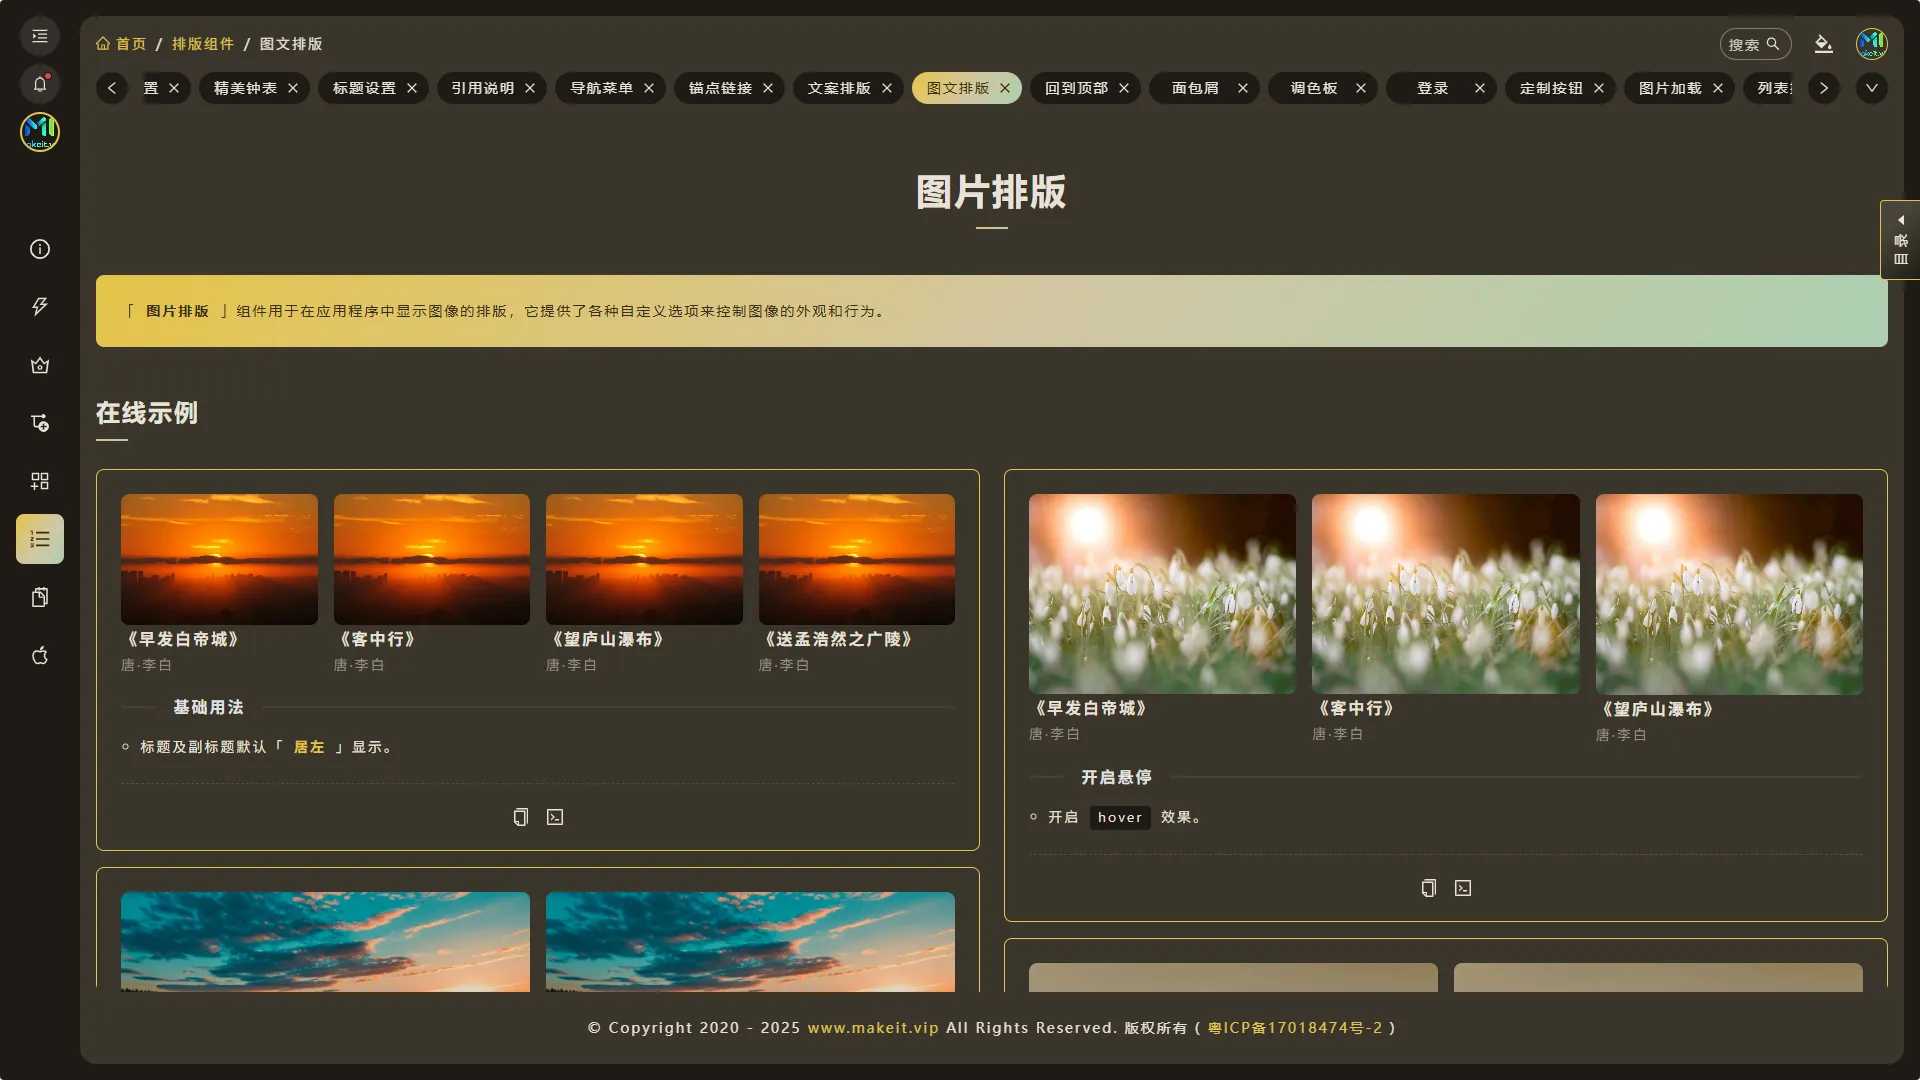Viewport: 1920px width, 1080px height.
Task: Close the 调色板 tab
Action: coord(1361,88)
